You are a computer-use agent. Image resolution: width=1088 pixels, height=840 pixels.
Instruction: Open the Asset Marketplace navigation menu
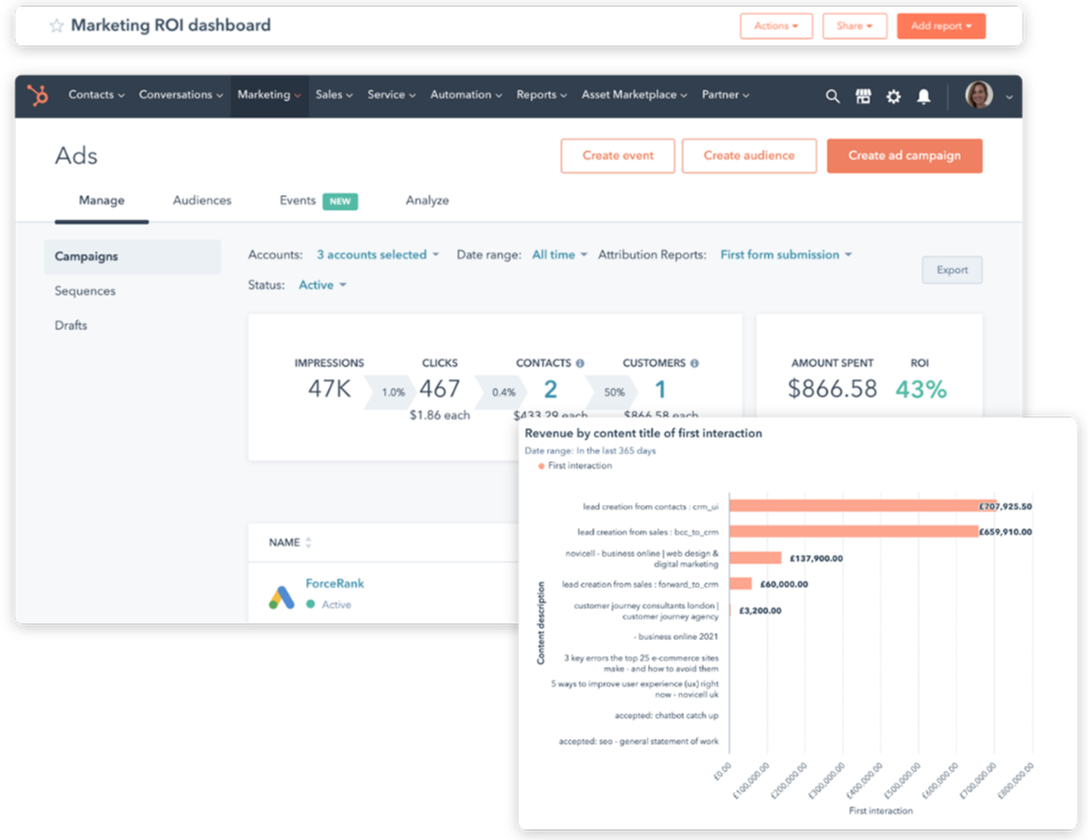click(x=634, y=95)
